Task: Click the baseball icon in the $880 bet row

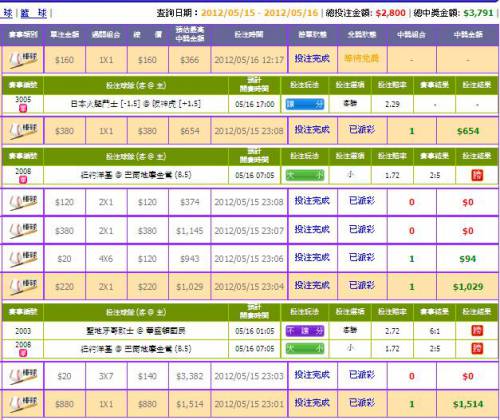Action: (x=23, y=404)
